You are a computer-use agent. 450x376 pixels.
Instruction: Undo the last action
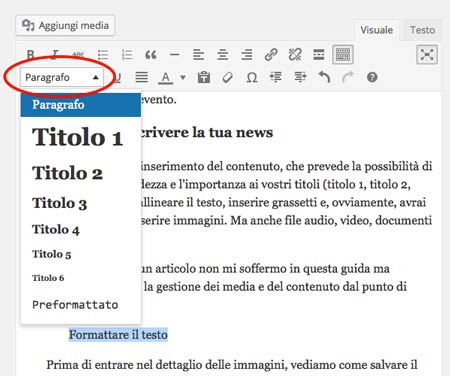click(x=324, y=77)
